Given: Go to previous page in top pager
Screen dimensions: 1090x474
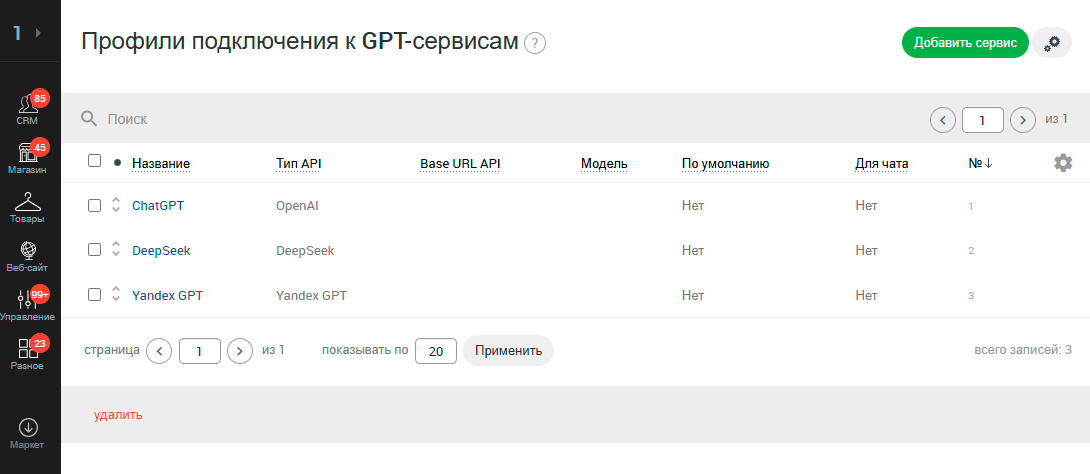Looking at the screenshot, I should [x=943, y=120].
